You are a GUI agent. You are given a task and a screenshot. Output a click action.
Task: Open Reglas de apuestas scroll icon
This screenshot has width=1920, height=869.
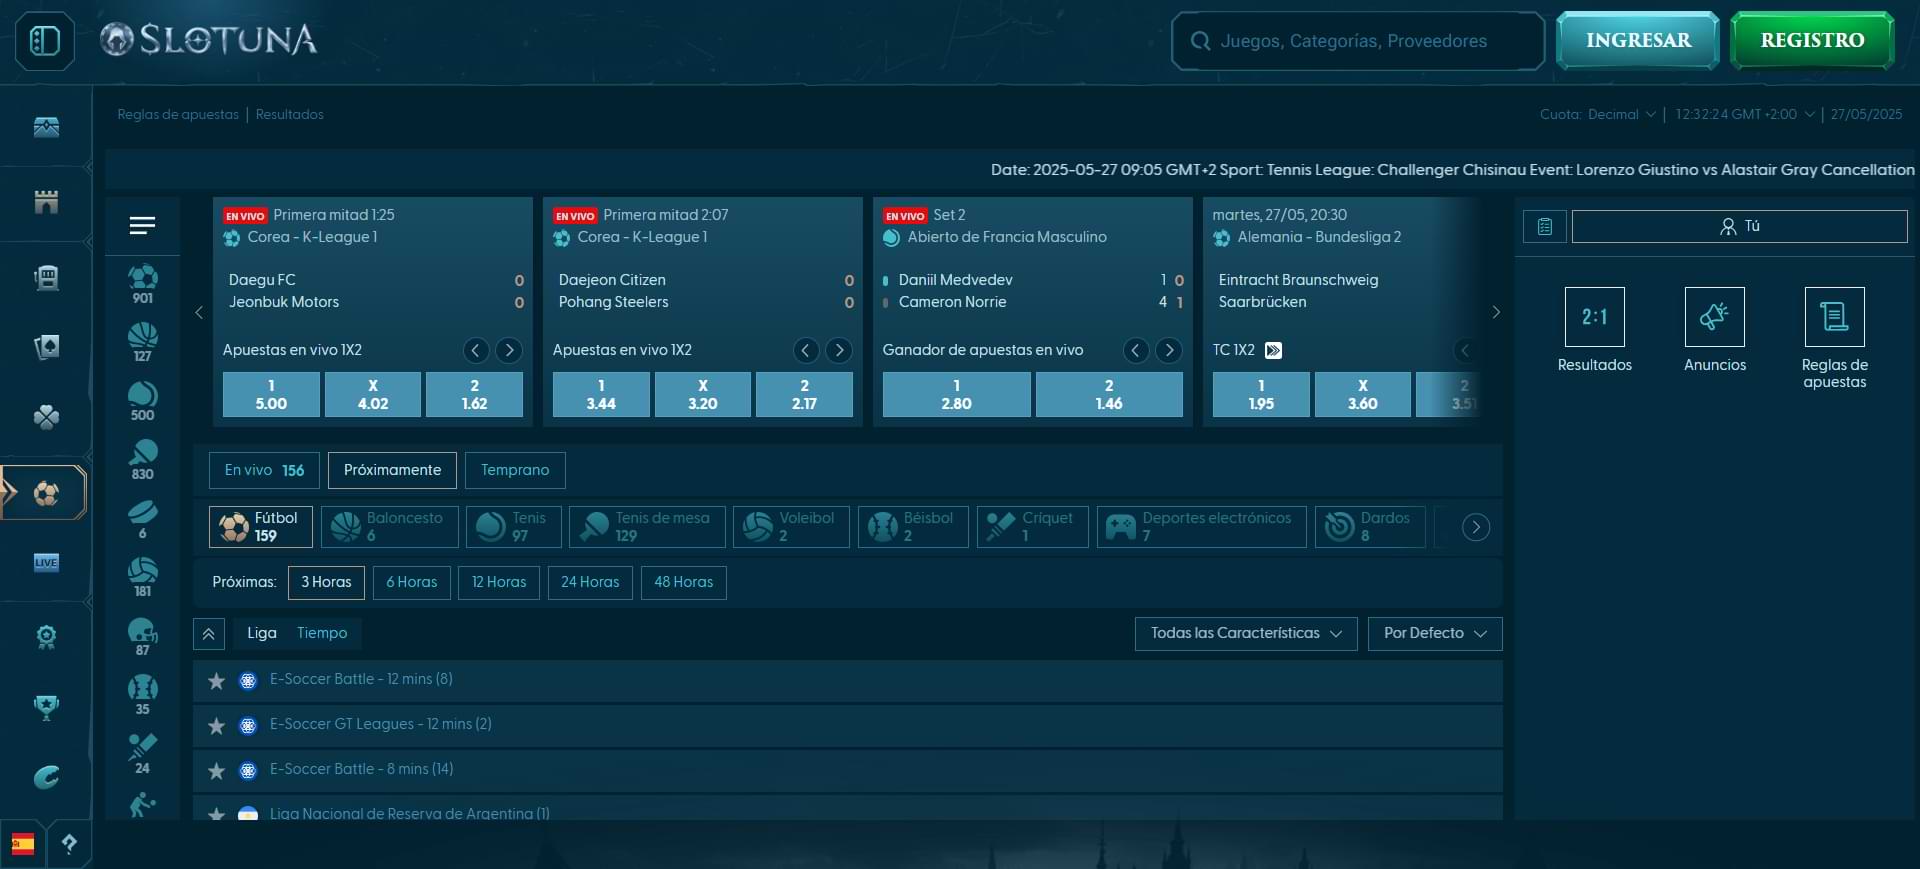pyautogui.click(x=1834, y=317)
